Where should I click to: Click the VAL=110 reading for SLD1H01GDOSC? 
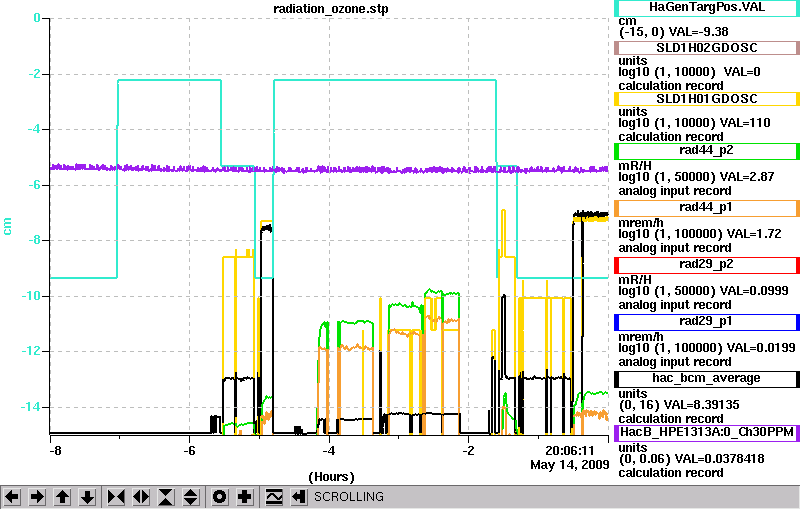(x=745, y=123)
